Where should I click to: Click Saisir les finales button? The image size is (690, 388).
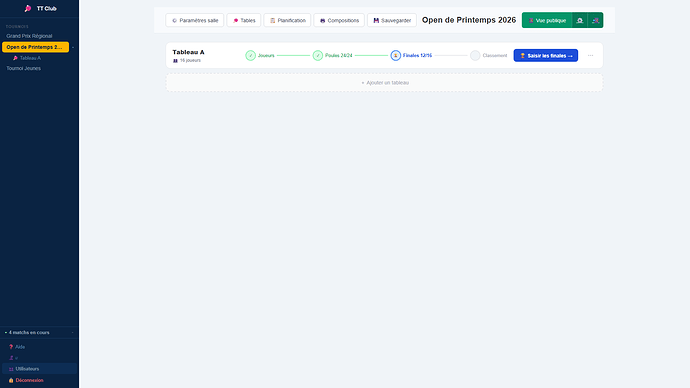[x=546, y=55]
